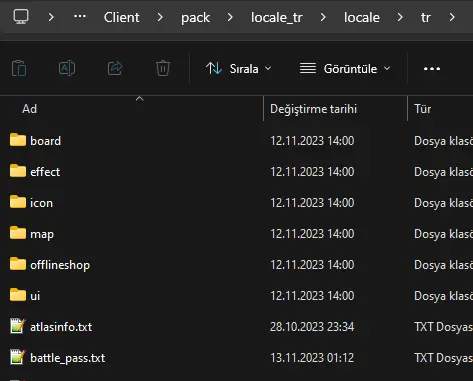Sort by Değiştirme tarihi column header
473x381 pixels.
pyautogui.click(x=313, y=109)
